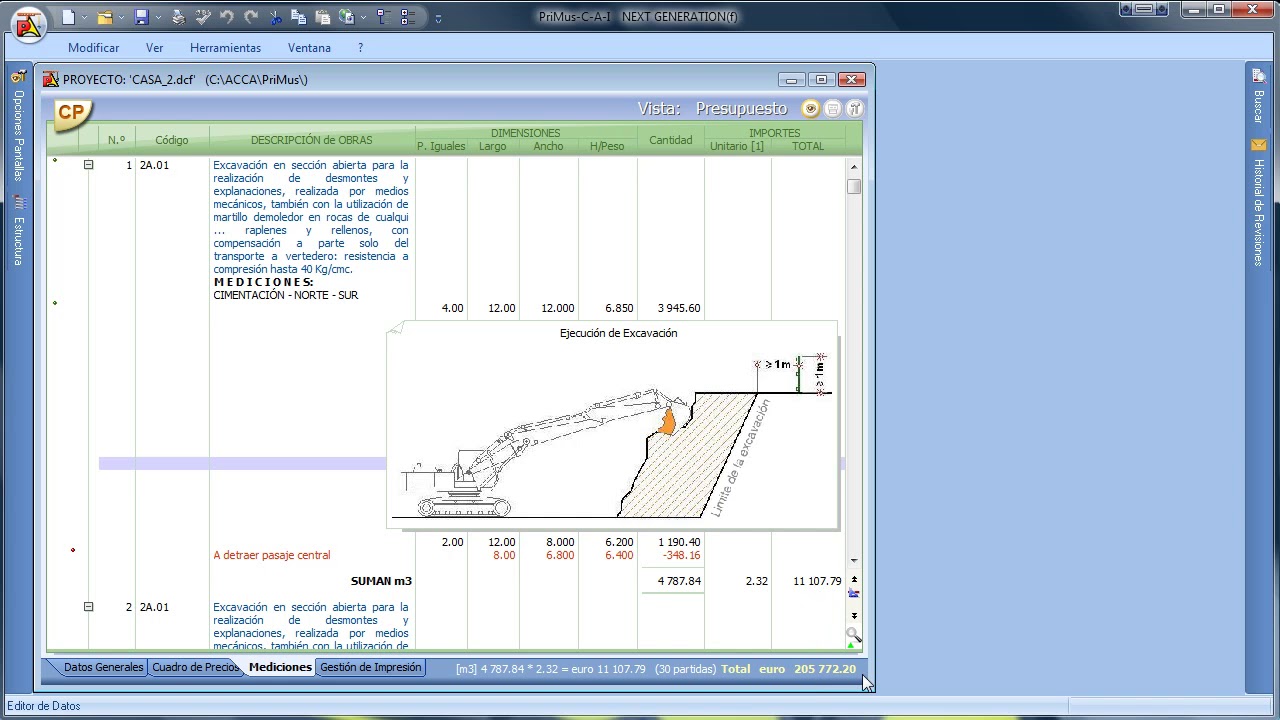
Task: Open the dropdown arrow next to New document
Action: pos(84,18)
